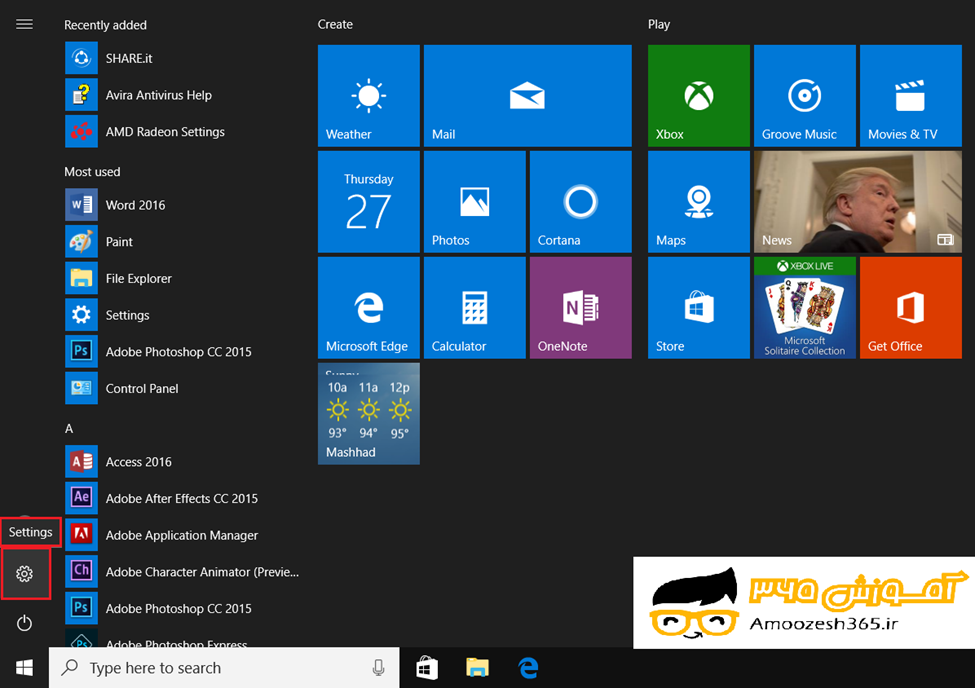975x688 pixels.
Task: Launch Adobe Application Manager
Action: tap(161, 535)
